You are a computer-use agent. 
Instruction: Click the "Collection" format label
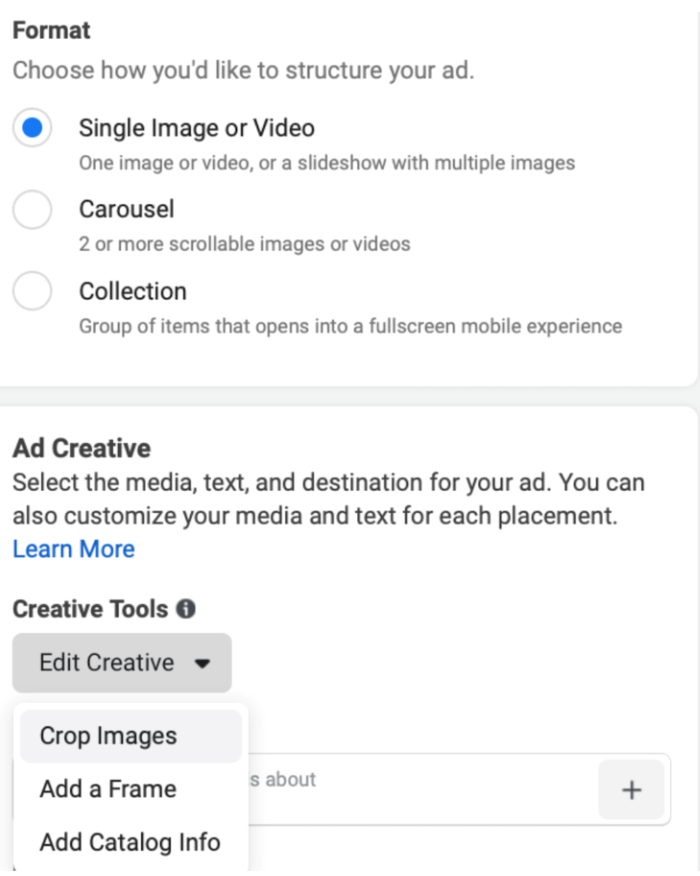133,291
